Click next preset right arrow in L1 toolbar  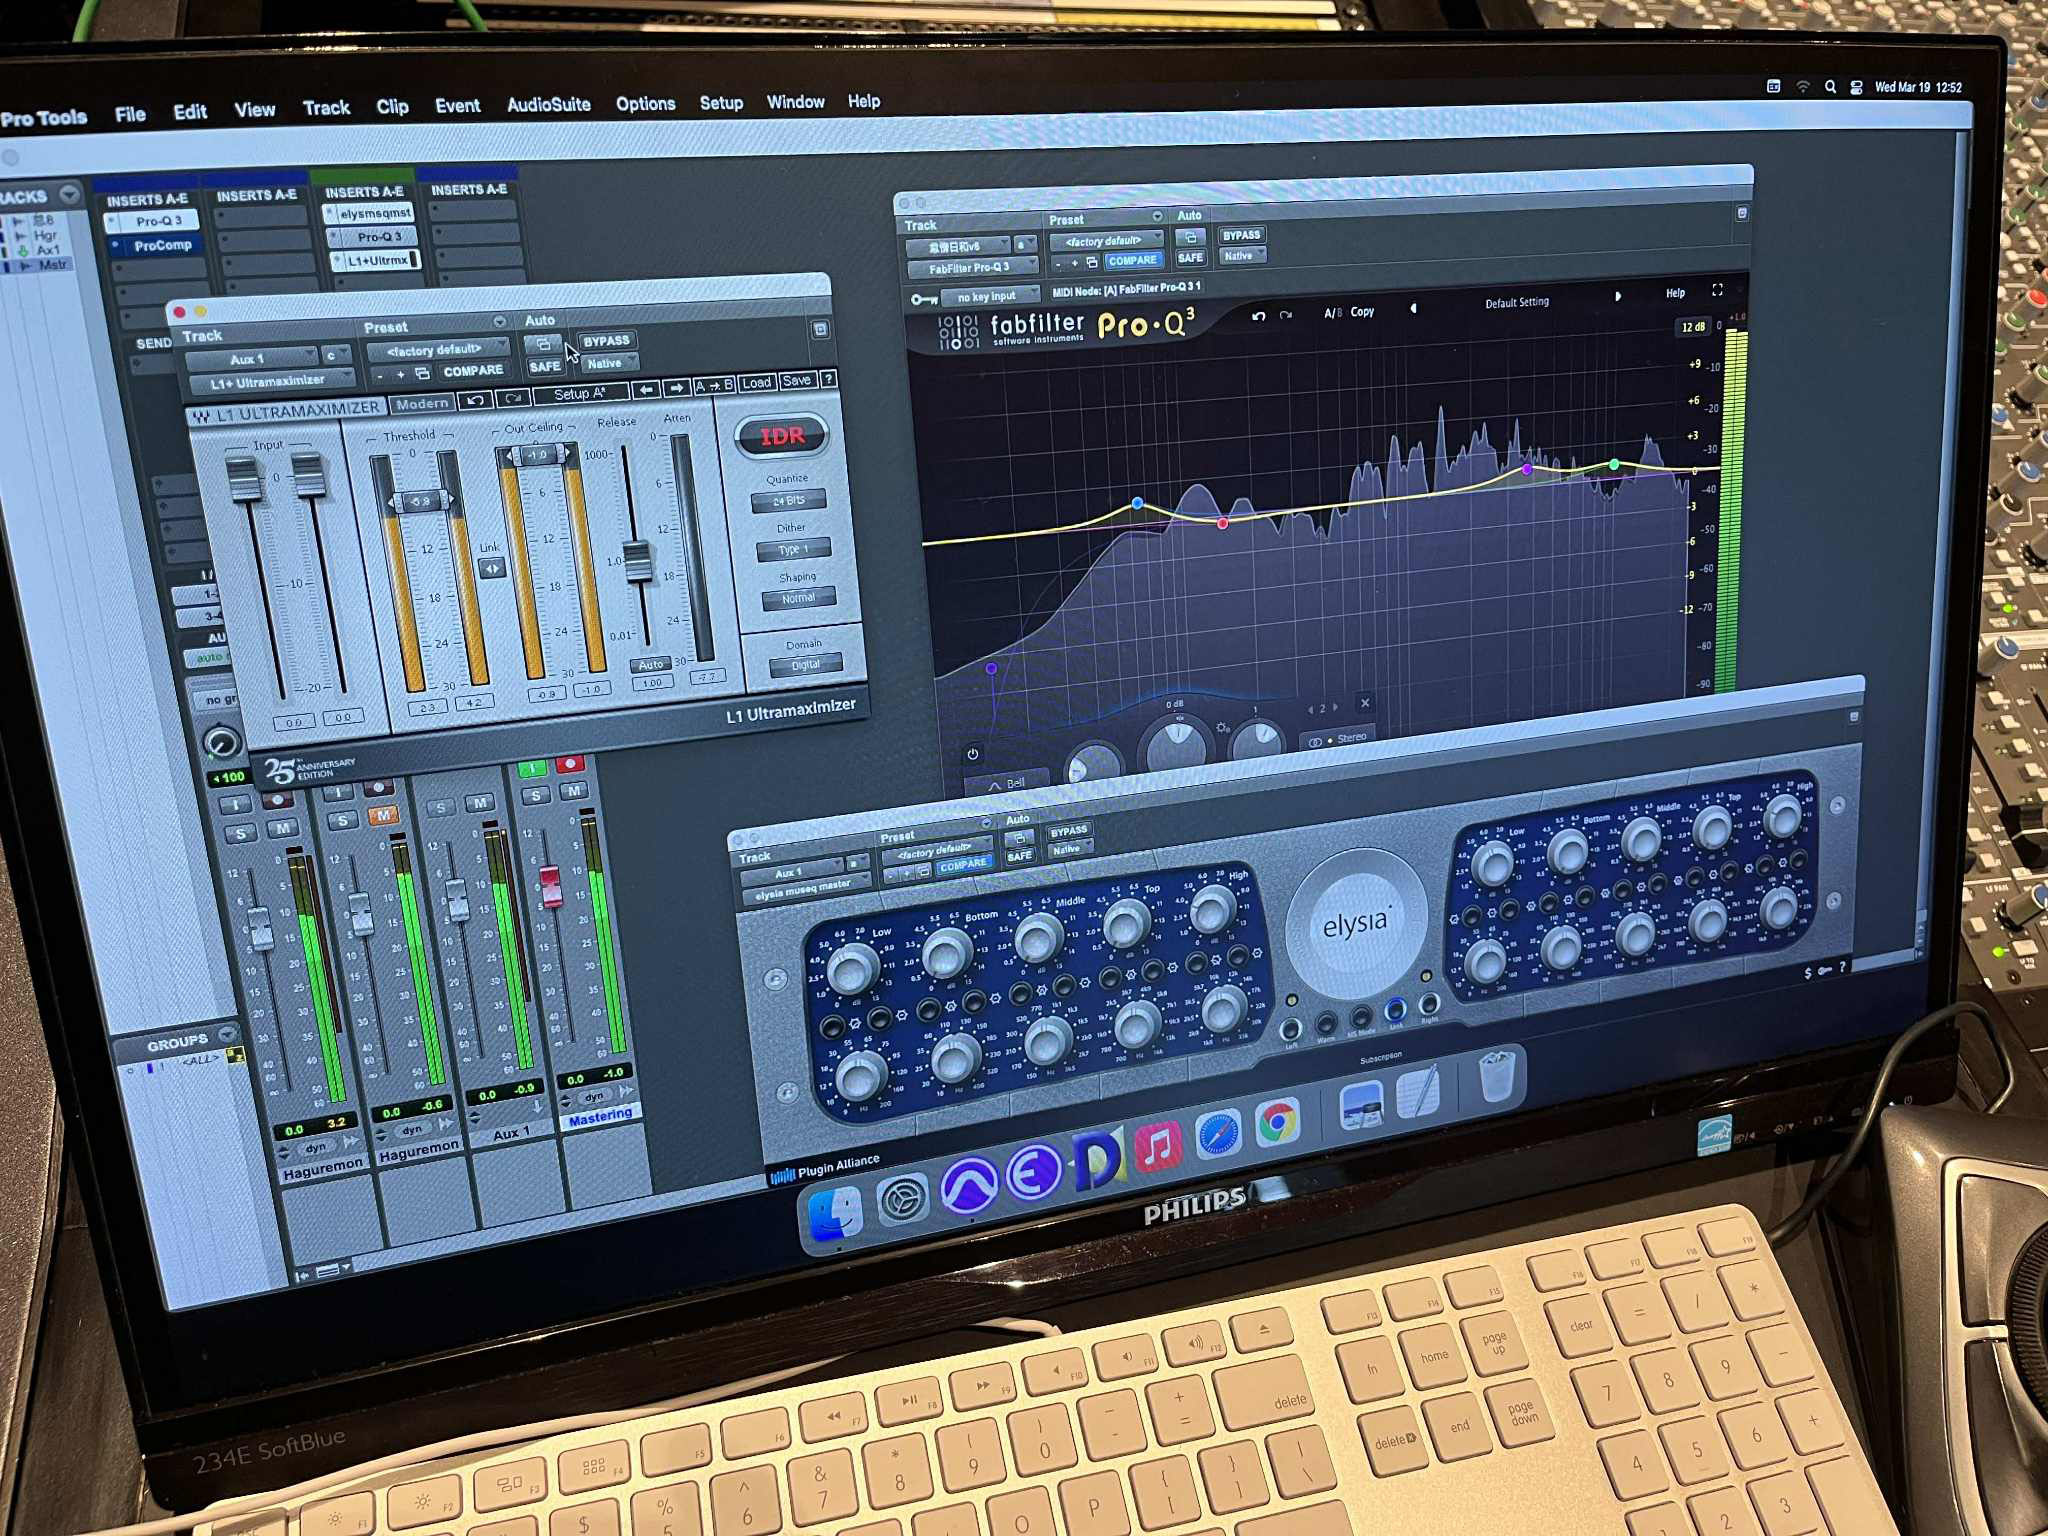pos(676,387)
